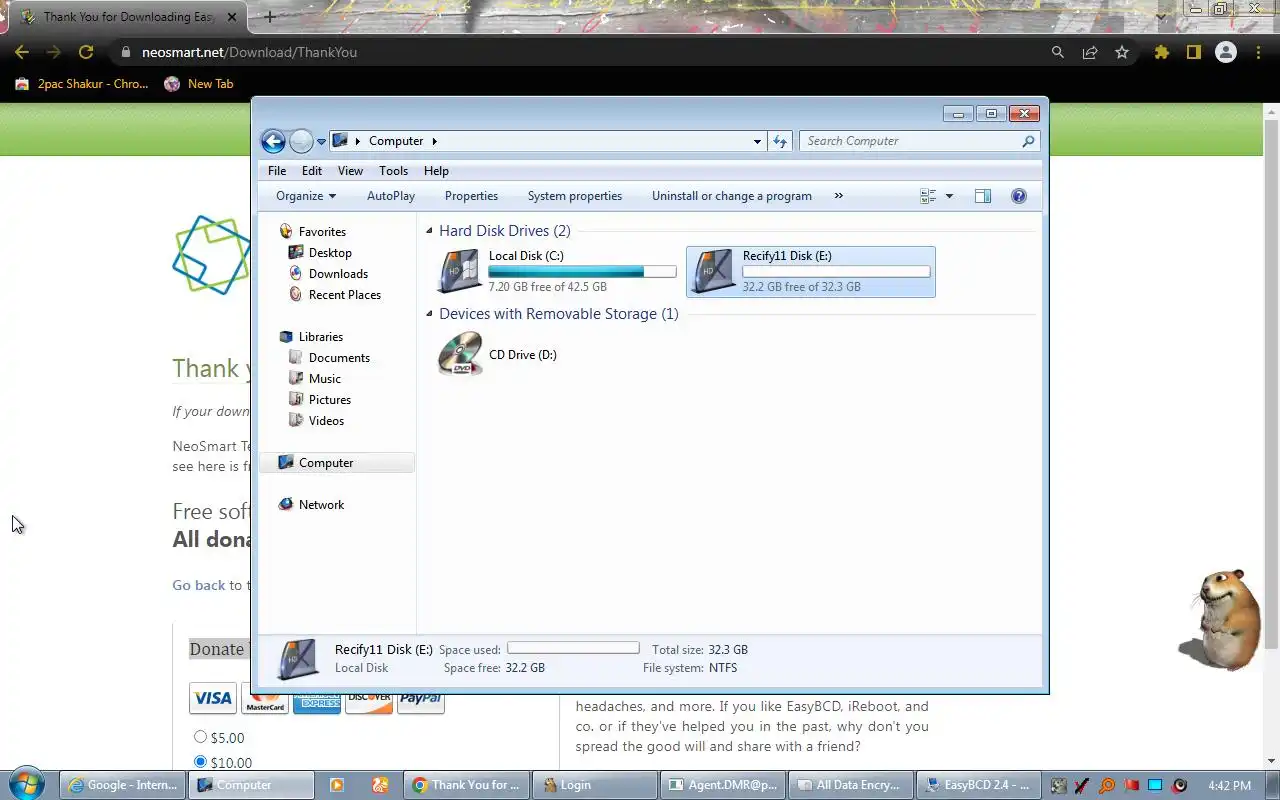Click the Chrome address bar URL
The height and width of the screenshot is (800, 1280).
249,52
